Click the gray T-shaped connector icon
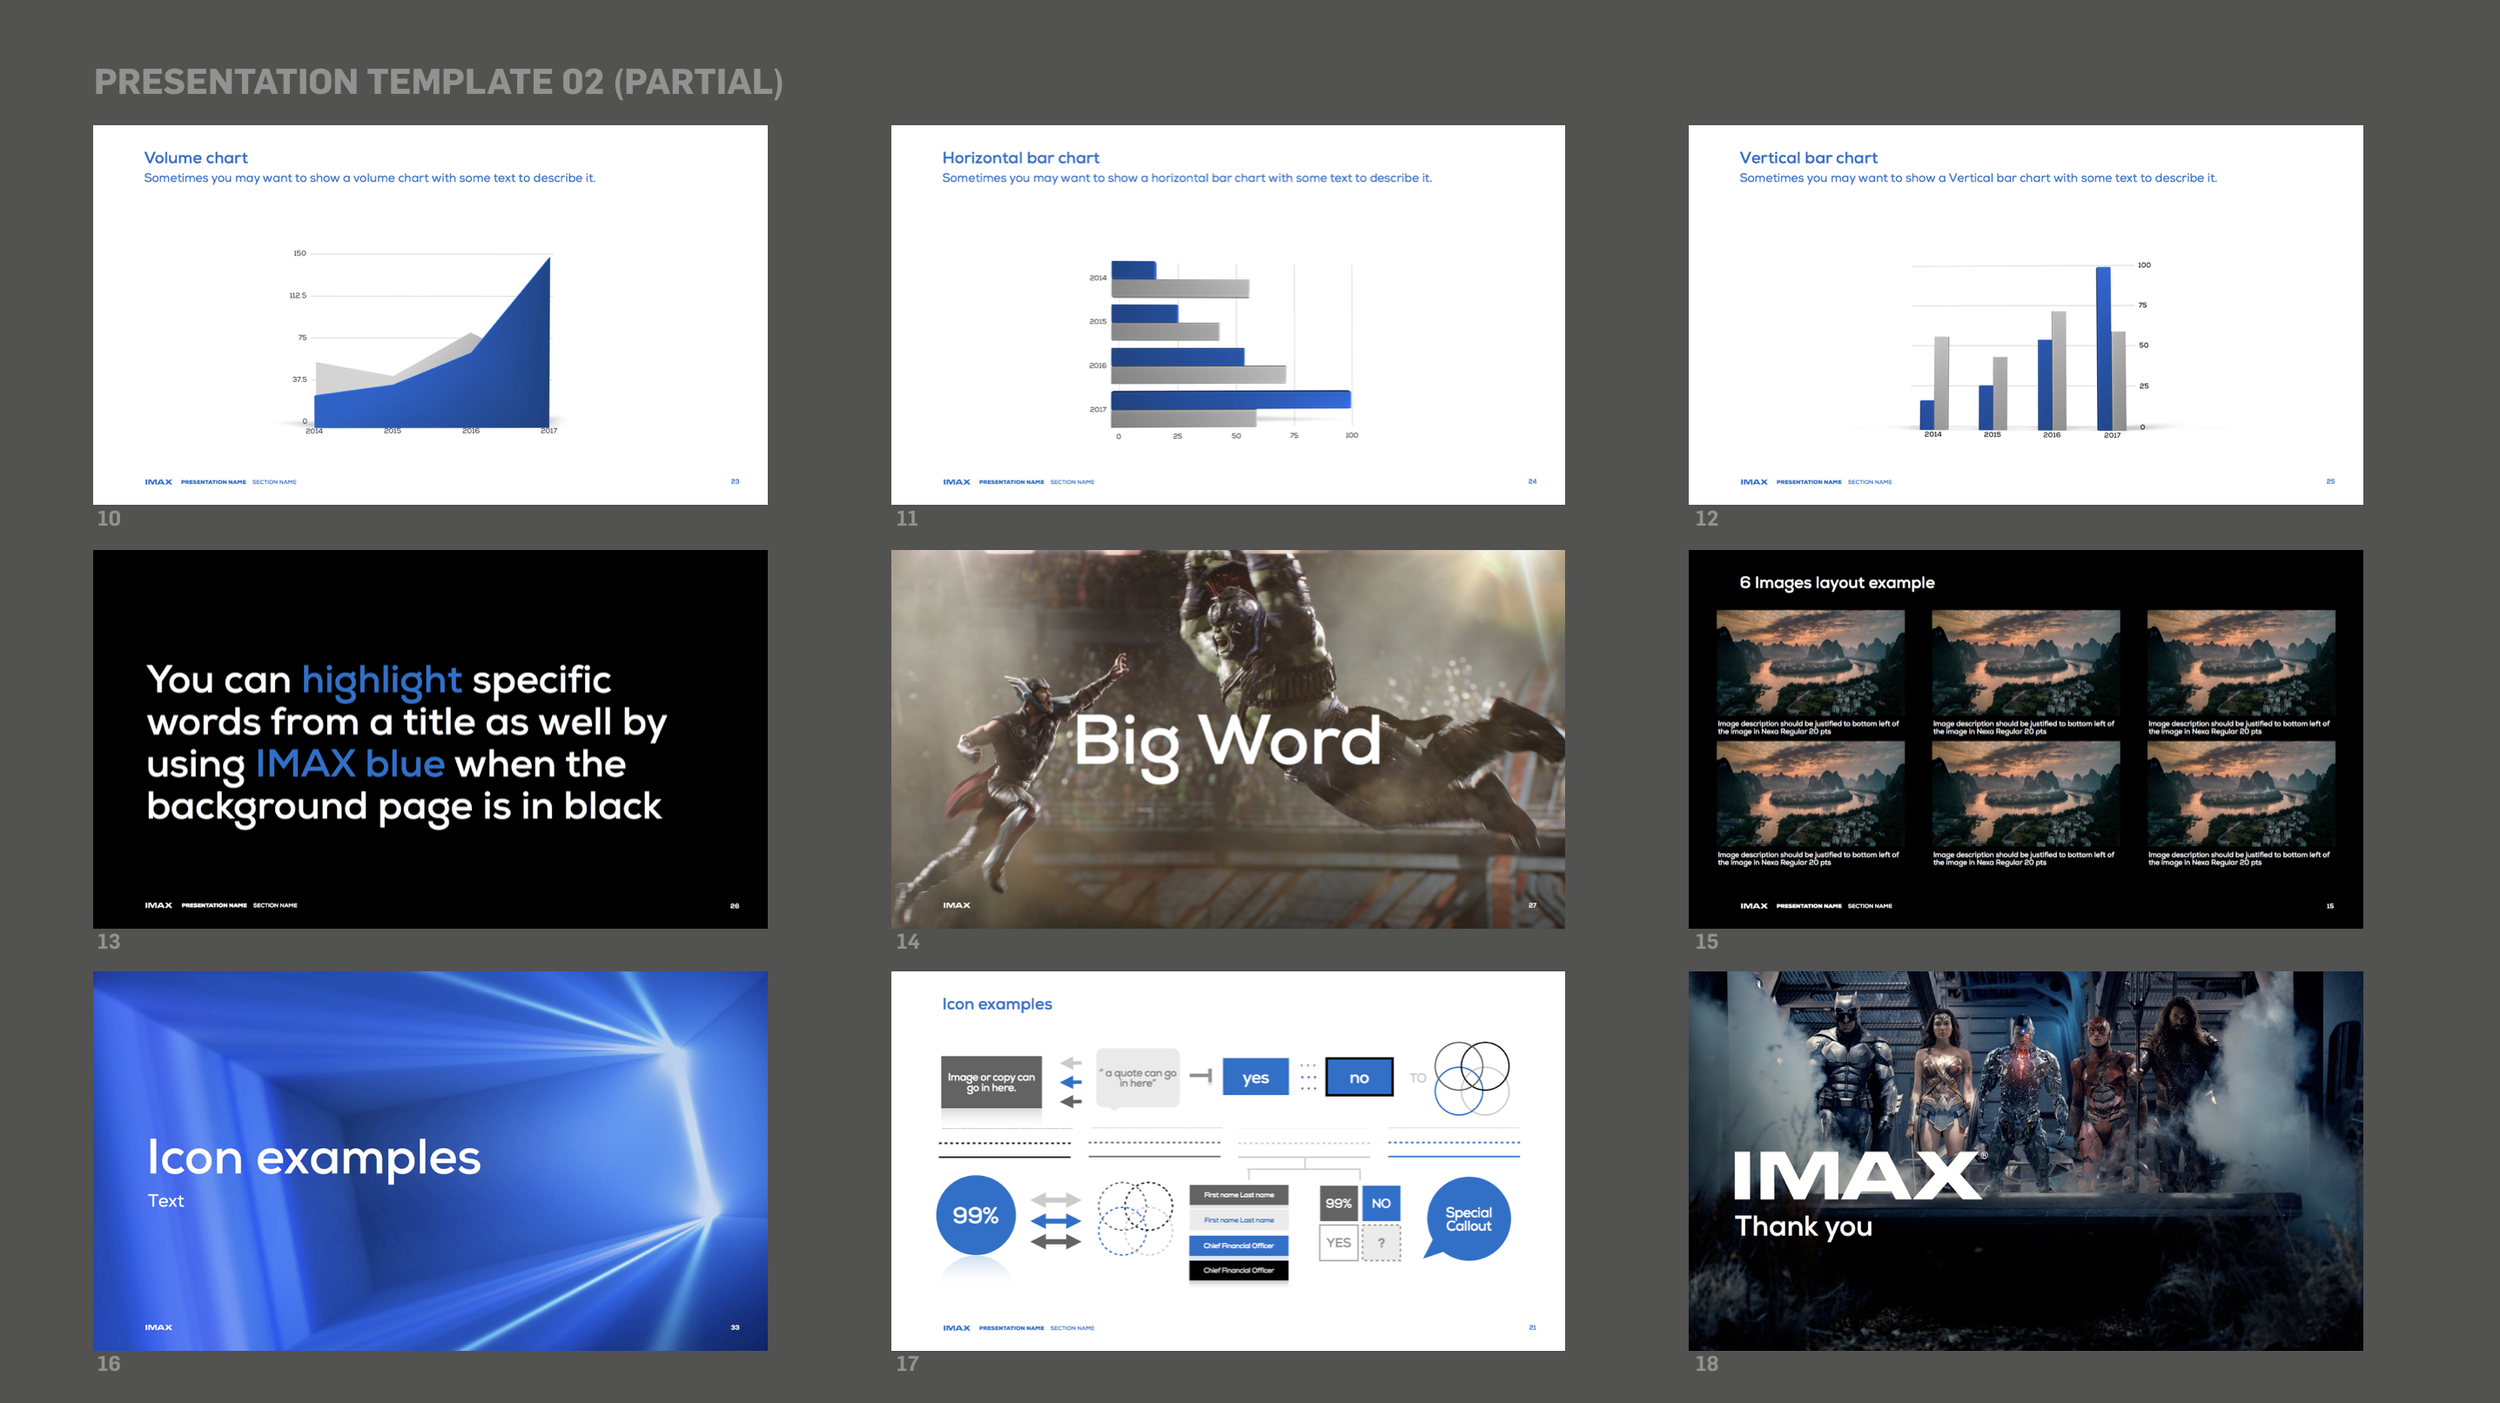Viewport: 2500px width, 1403px height. 1201,1076
